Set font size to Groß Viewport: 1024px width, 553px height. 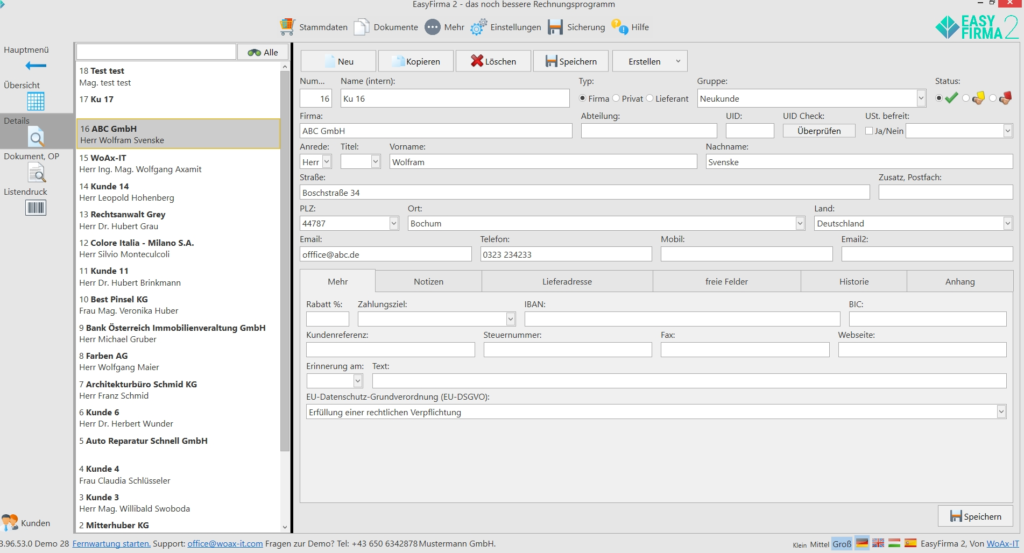[842, 544]
